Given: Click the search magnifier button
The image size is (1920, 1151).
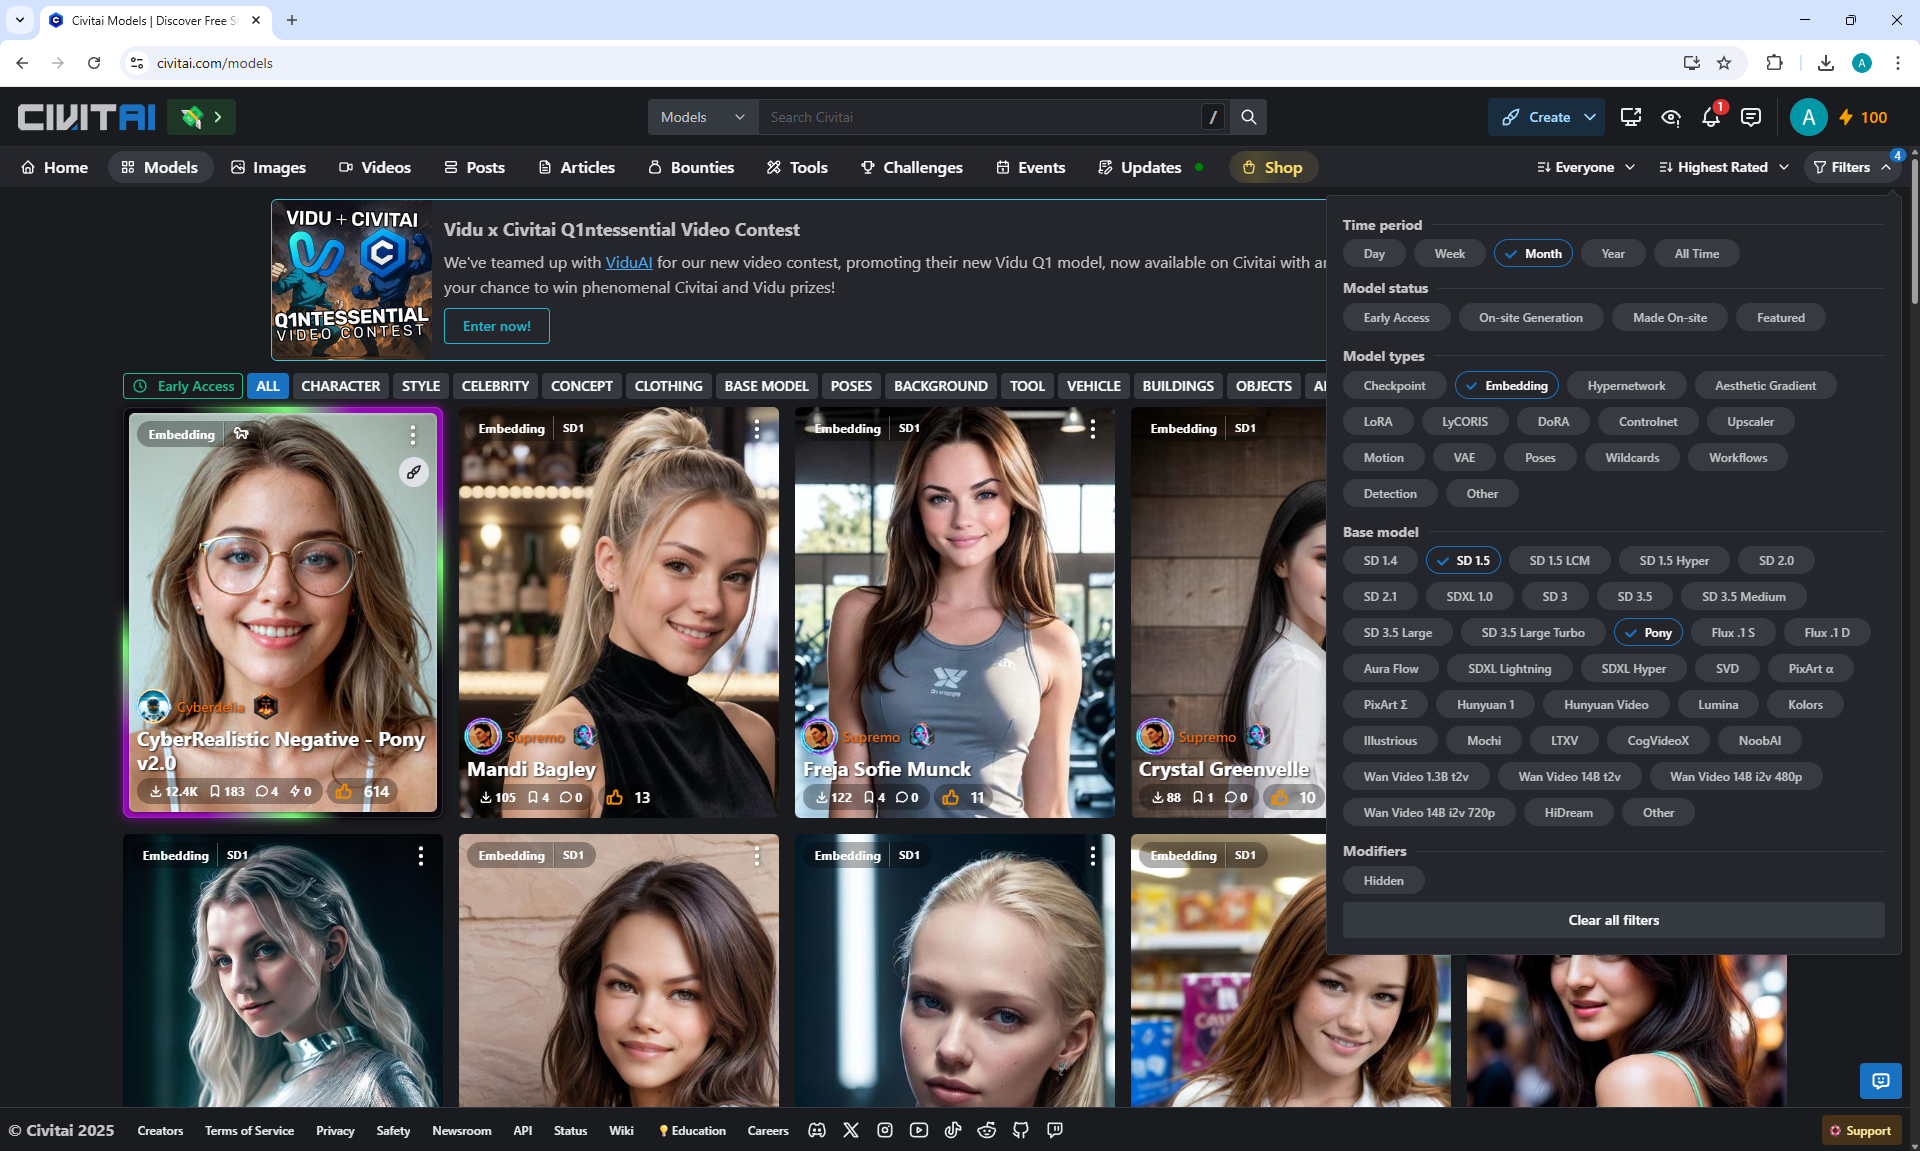Looking at the screenshot, I should [1248, 117].
